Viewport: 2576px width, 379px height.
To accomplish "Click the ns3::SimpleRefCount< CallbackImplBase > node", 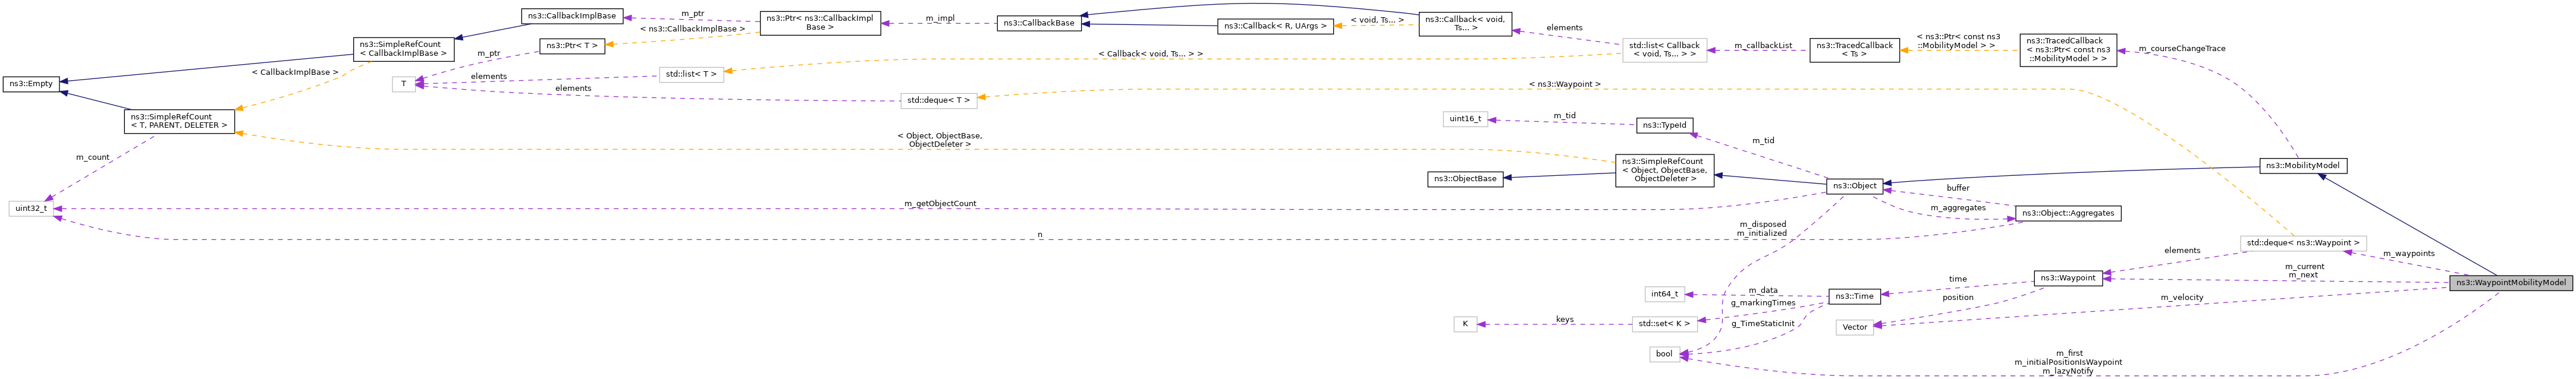I will (x=403, y=49).
